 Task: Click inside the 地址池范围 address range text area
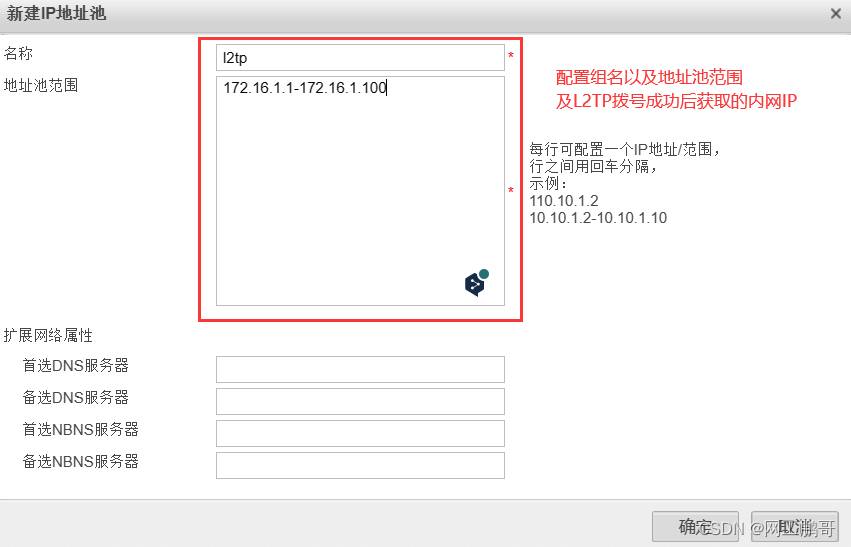pyautogui.click(x=360, y=190)
